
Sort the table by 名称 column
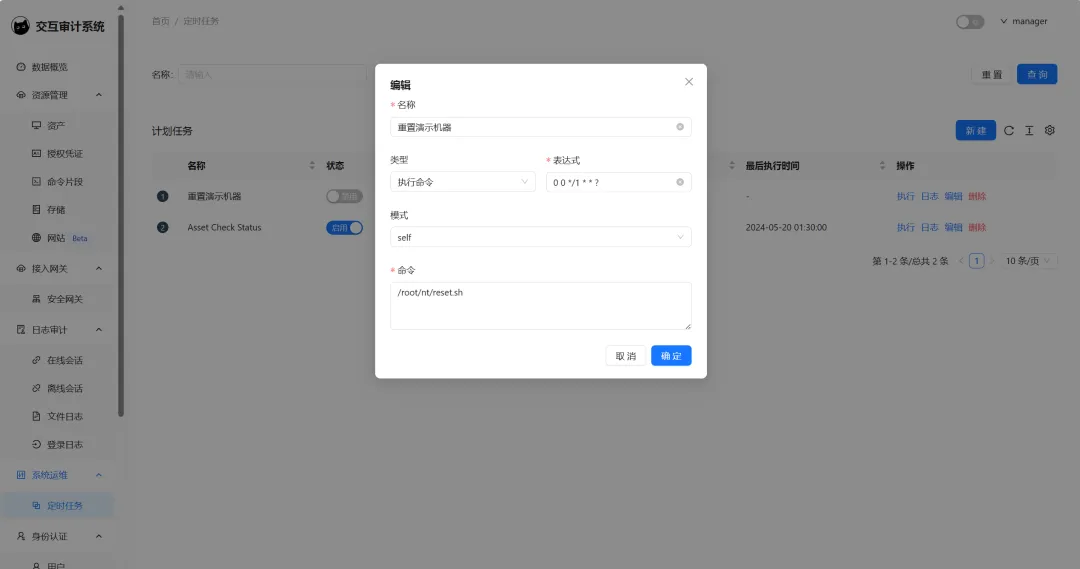[x=311, y=166]
